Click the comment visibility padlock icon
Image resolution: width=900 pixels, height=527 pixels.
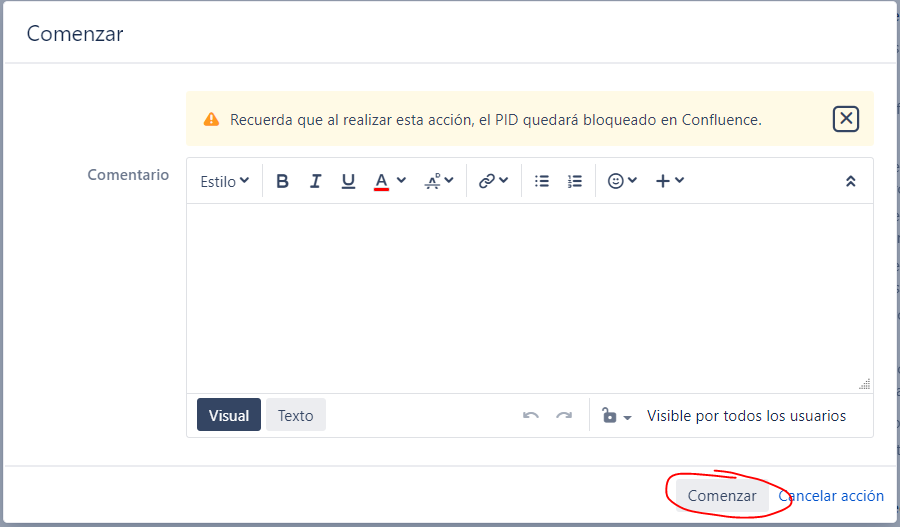[609, 414]
